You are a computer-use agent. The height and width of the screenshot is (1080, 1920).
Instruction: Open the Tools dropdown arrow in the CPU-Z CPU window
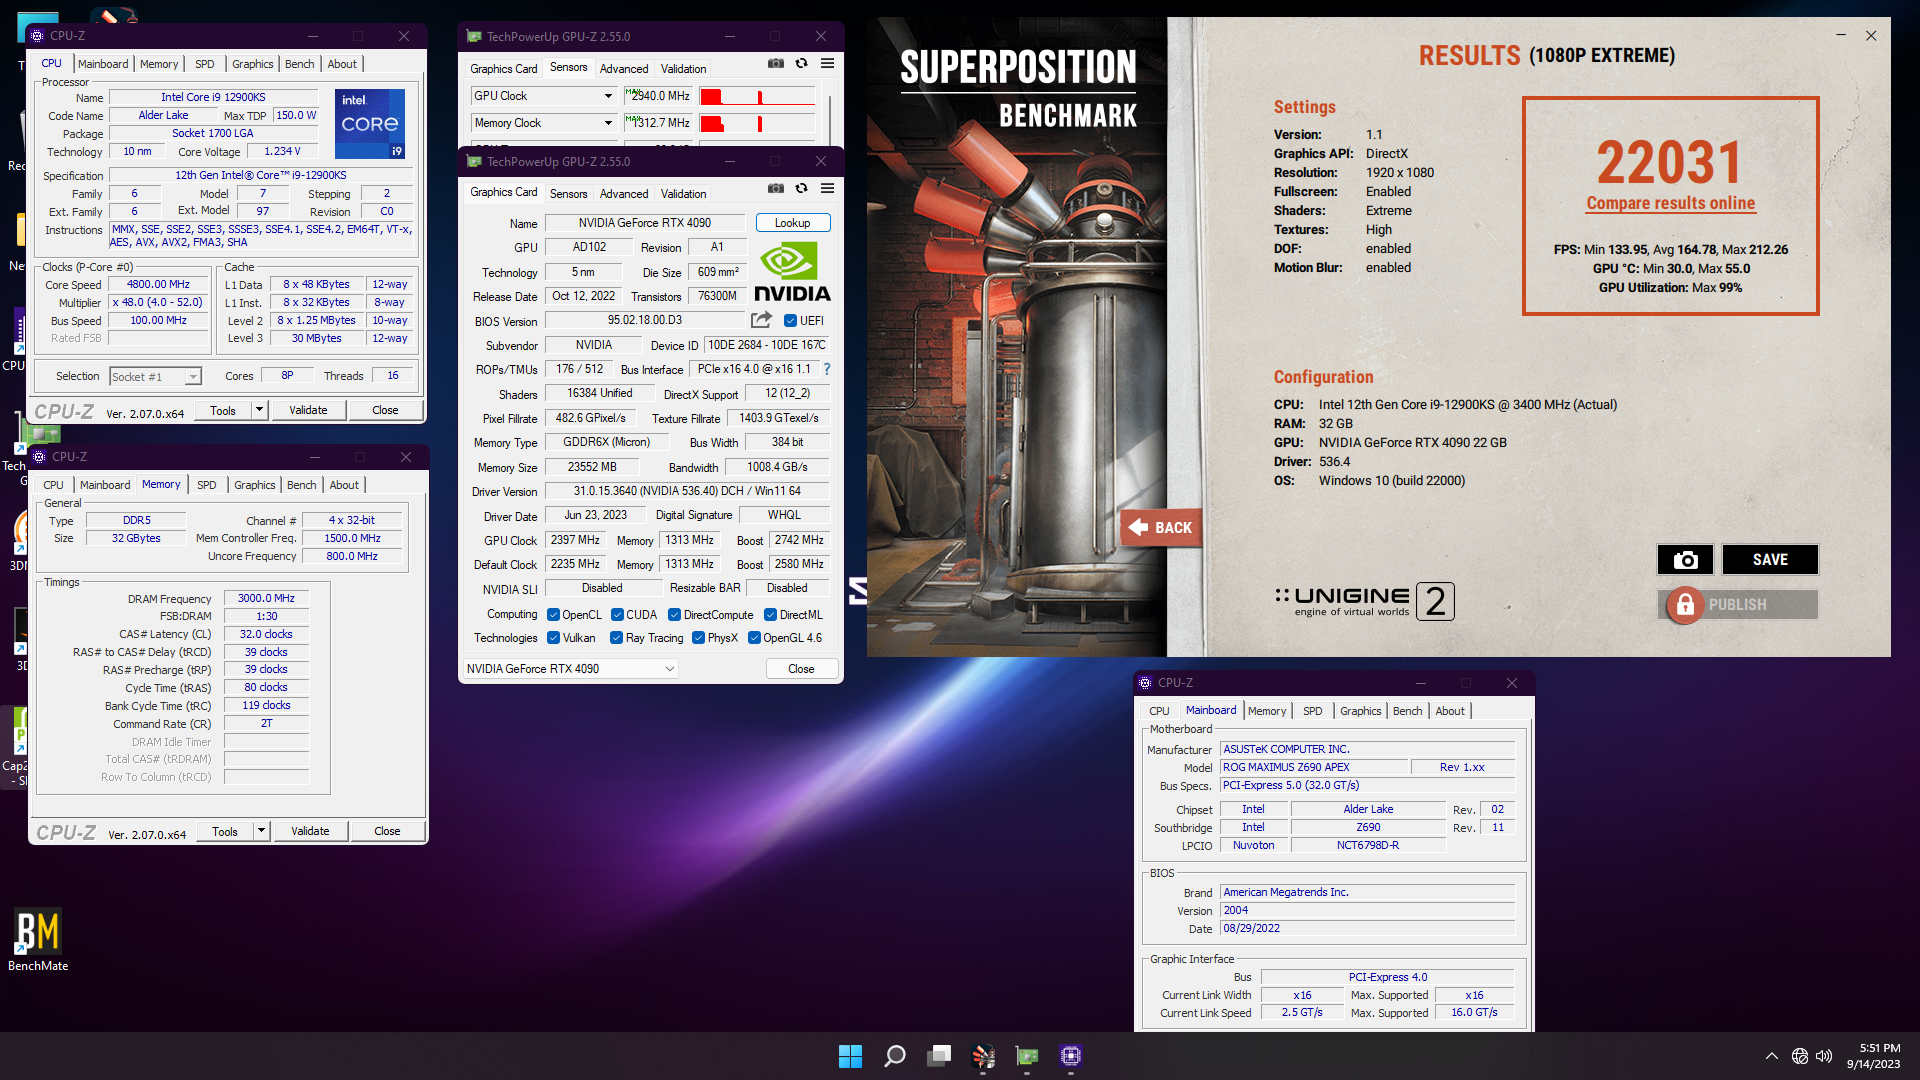(260, 410)
